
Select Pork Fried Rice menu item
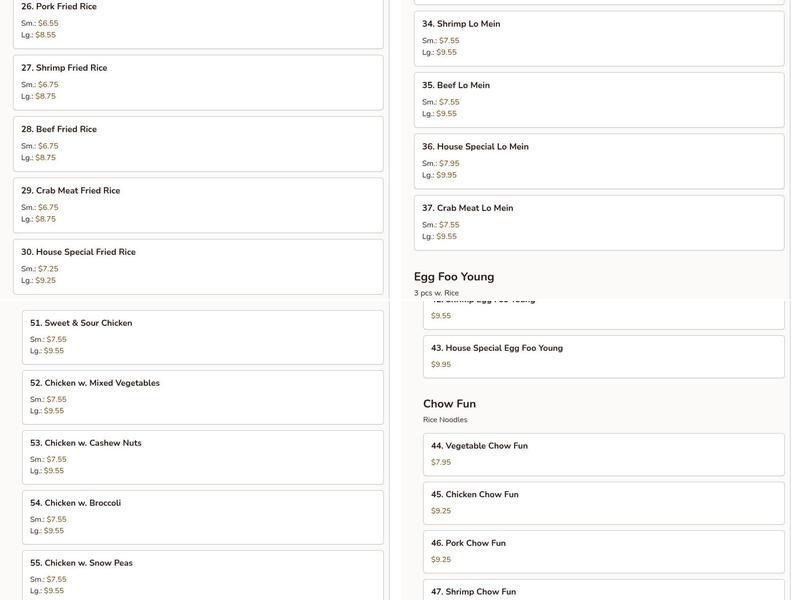coord(198,21)
